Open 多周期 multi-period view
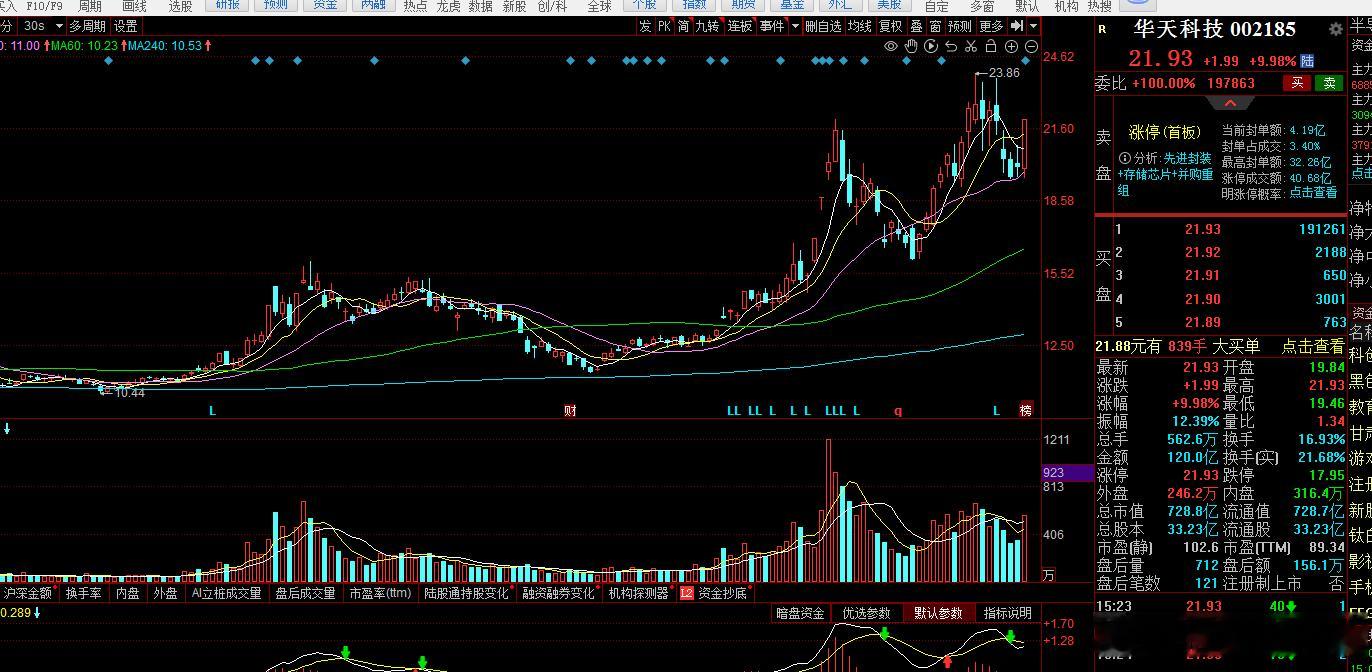Image resolution: width=1372 pixels, height=672 pixels. 87,26
